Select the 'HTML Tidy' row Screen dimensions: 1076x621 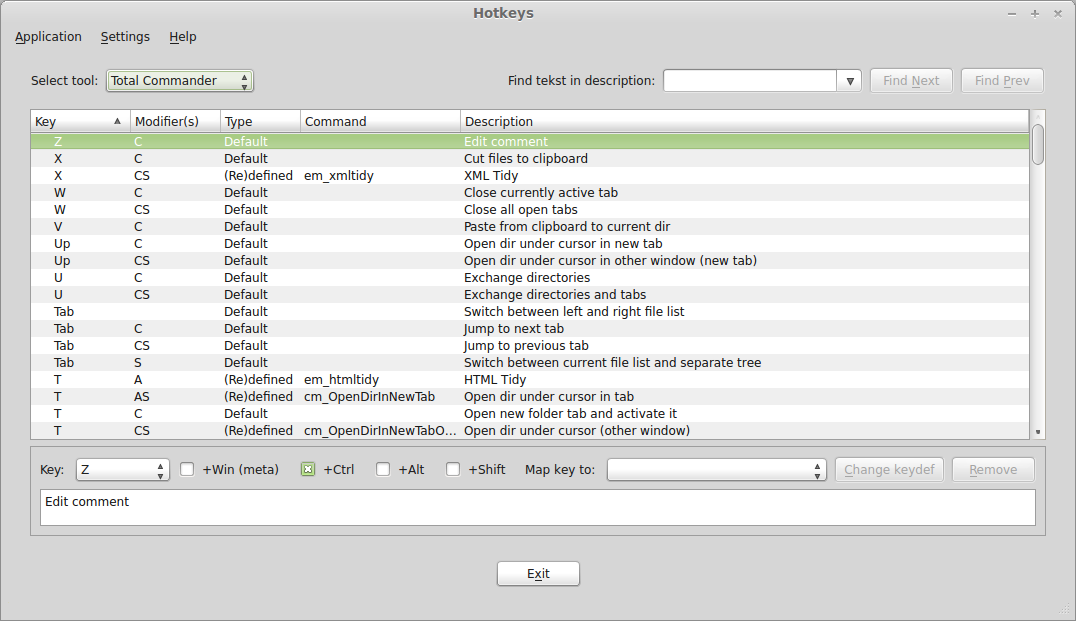tap(530, 379)
